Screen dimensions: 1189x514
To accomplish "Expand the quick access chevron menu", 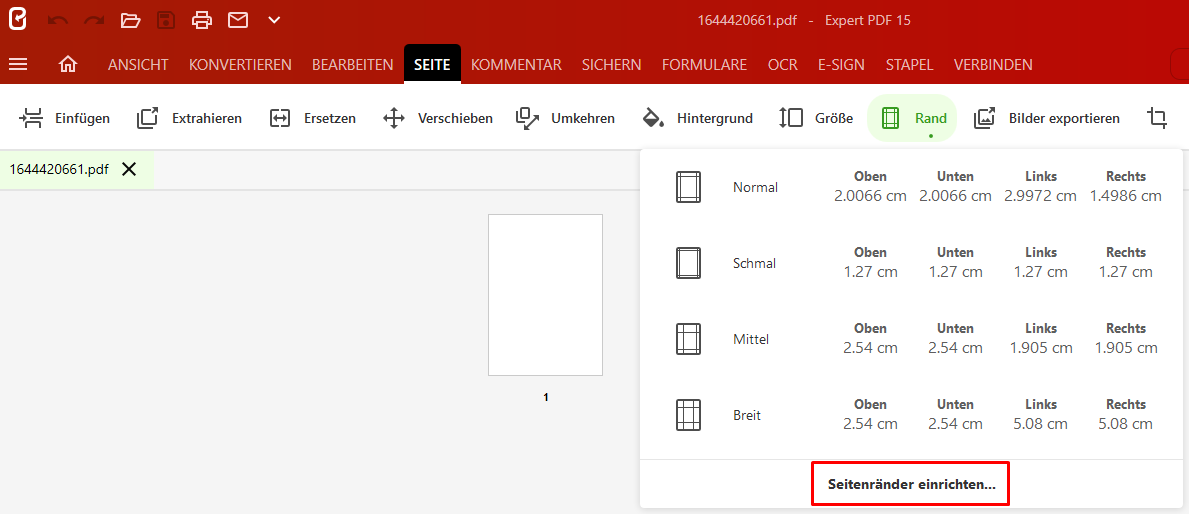I will pyautogui.click(x=275, y=20).
